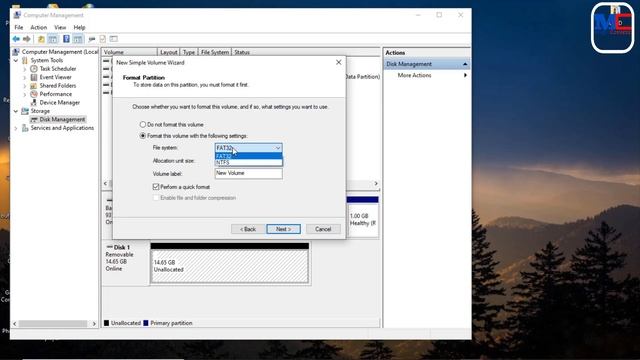Click the Volume column header
Screen dimensions: 640x360
tap(129, 52)
